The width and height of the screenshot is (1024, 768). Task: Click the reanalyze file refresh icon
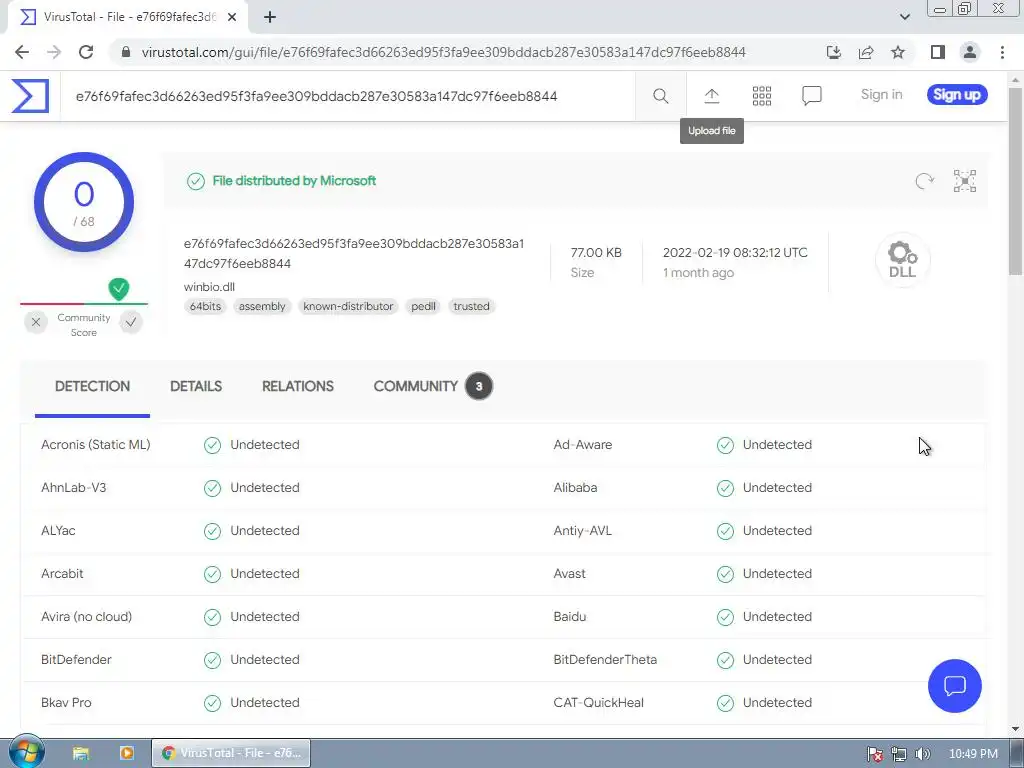[924, 181]
